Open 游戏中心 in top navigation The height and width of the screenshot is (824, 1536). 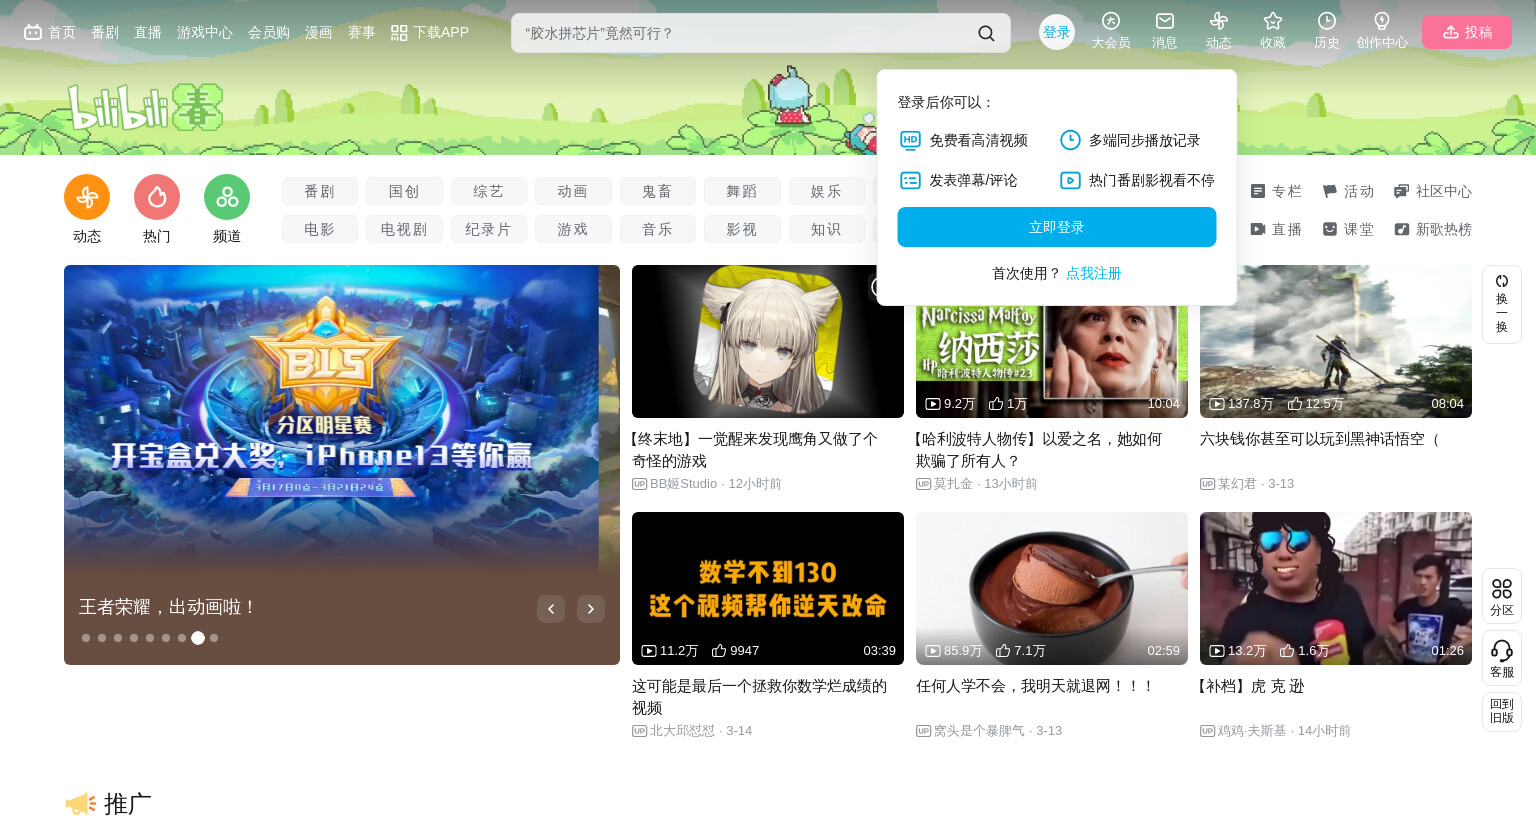205,32
